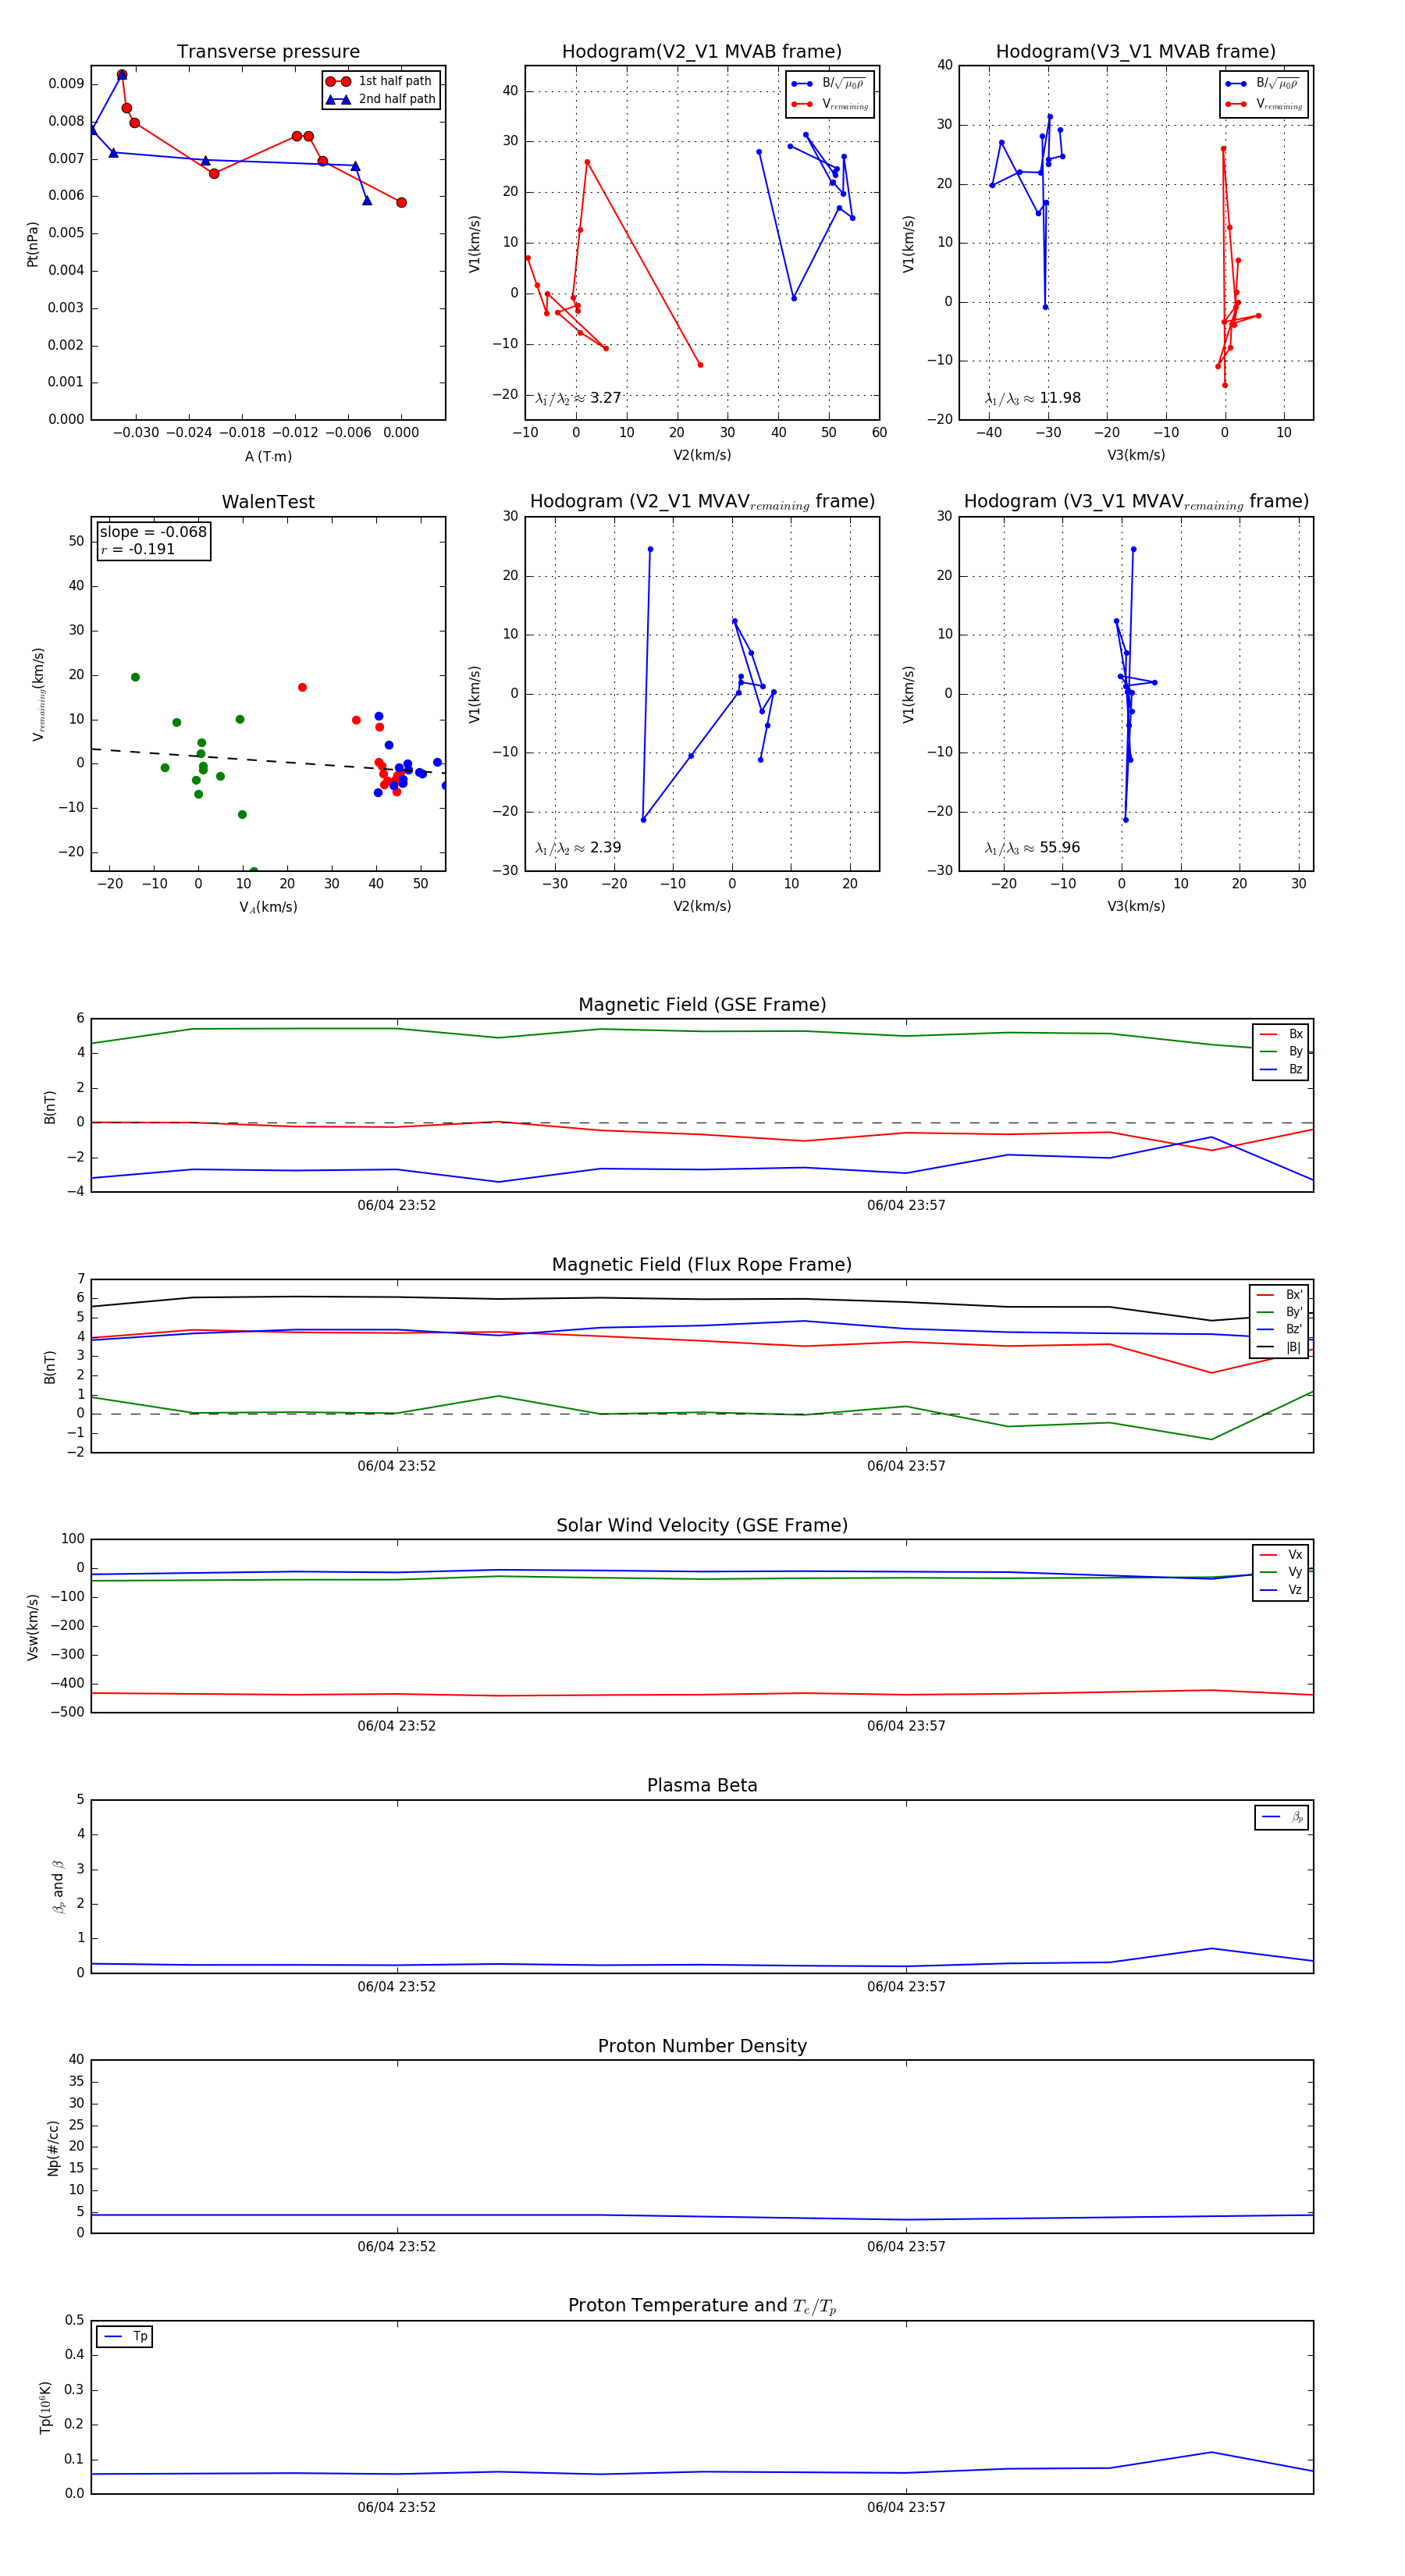
Task: Select the |B| legend entry
Action: point(1279,1348)
